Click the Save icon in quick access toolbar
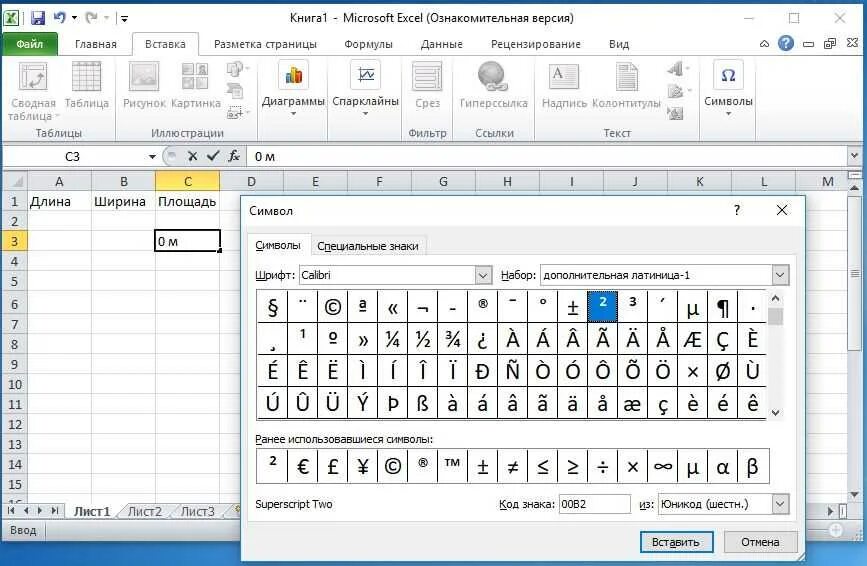The height and width of the screenshot is (566, 867). 38,18
